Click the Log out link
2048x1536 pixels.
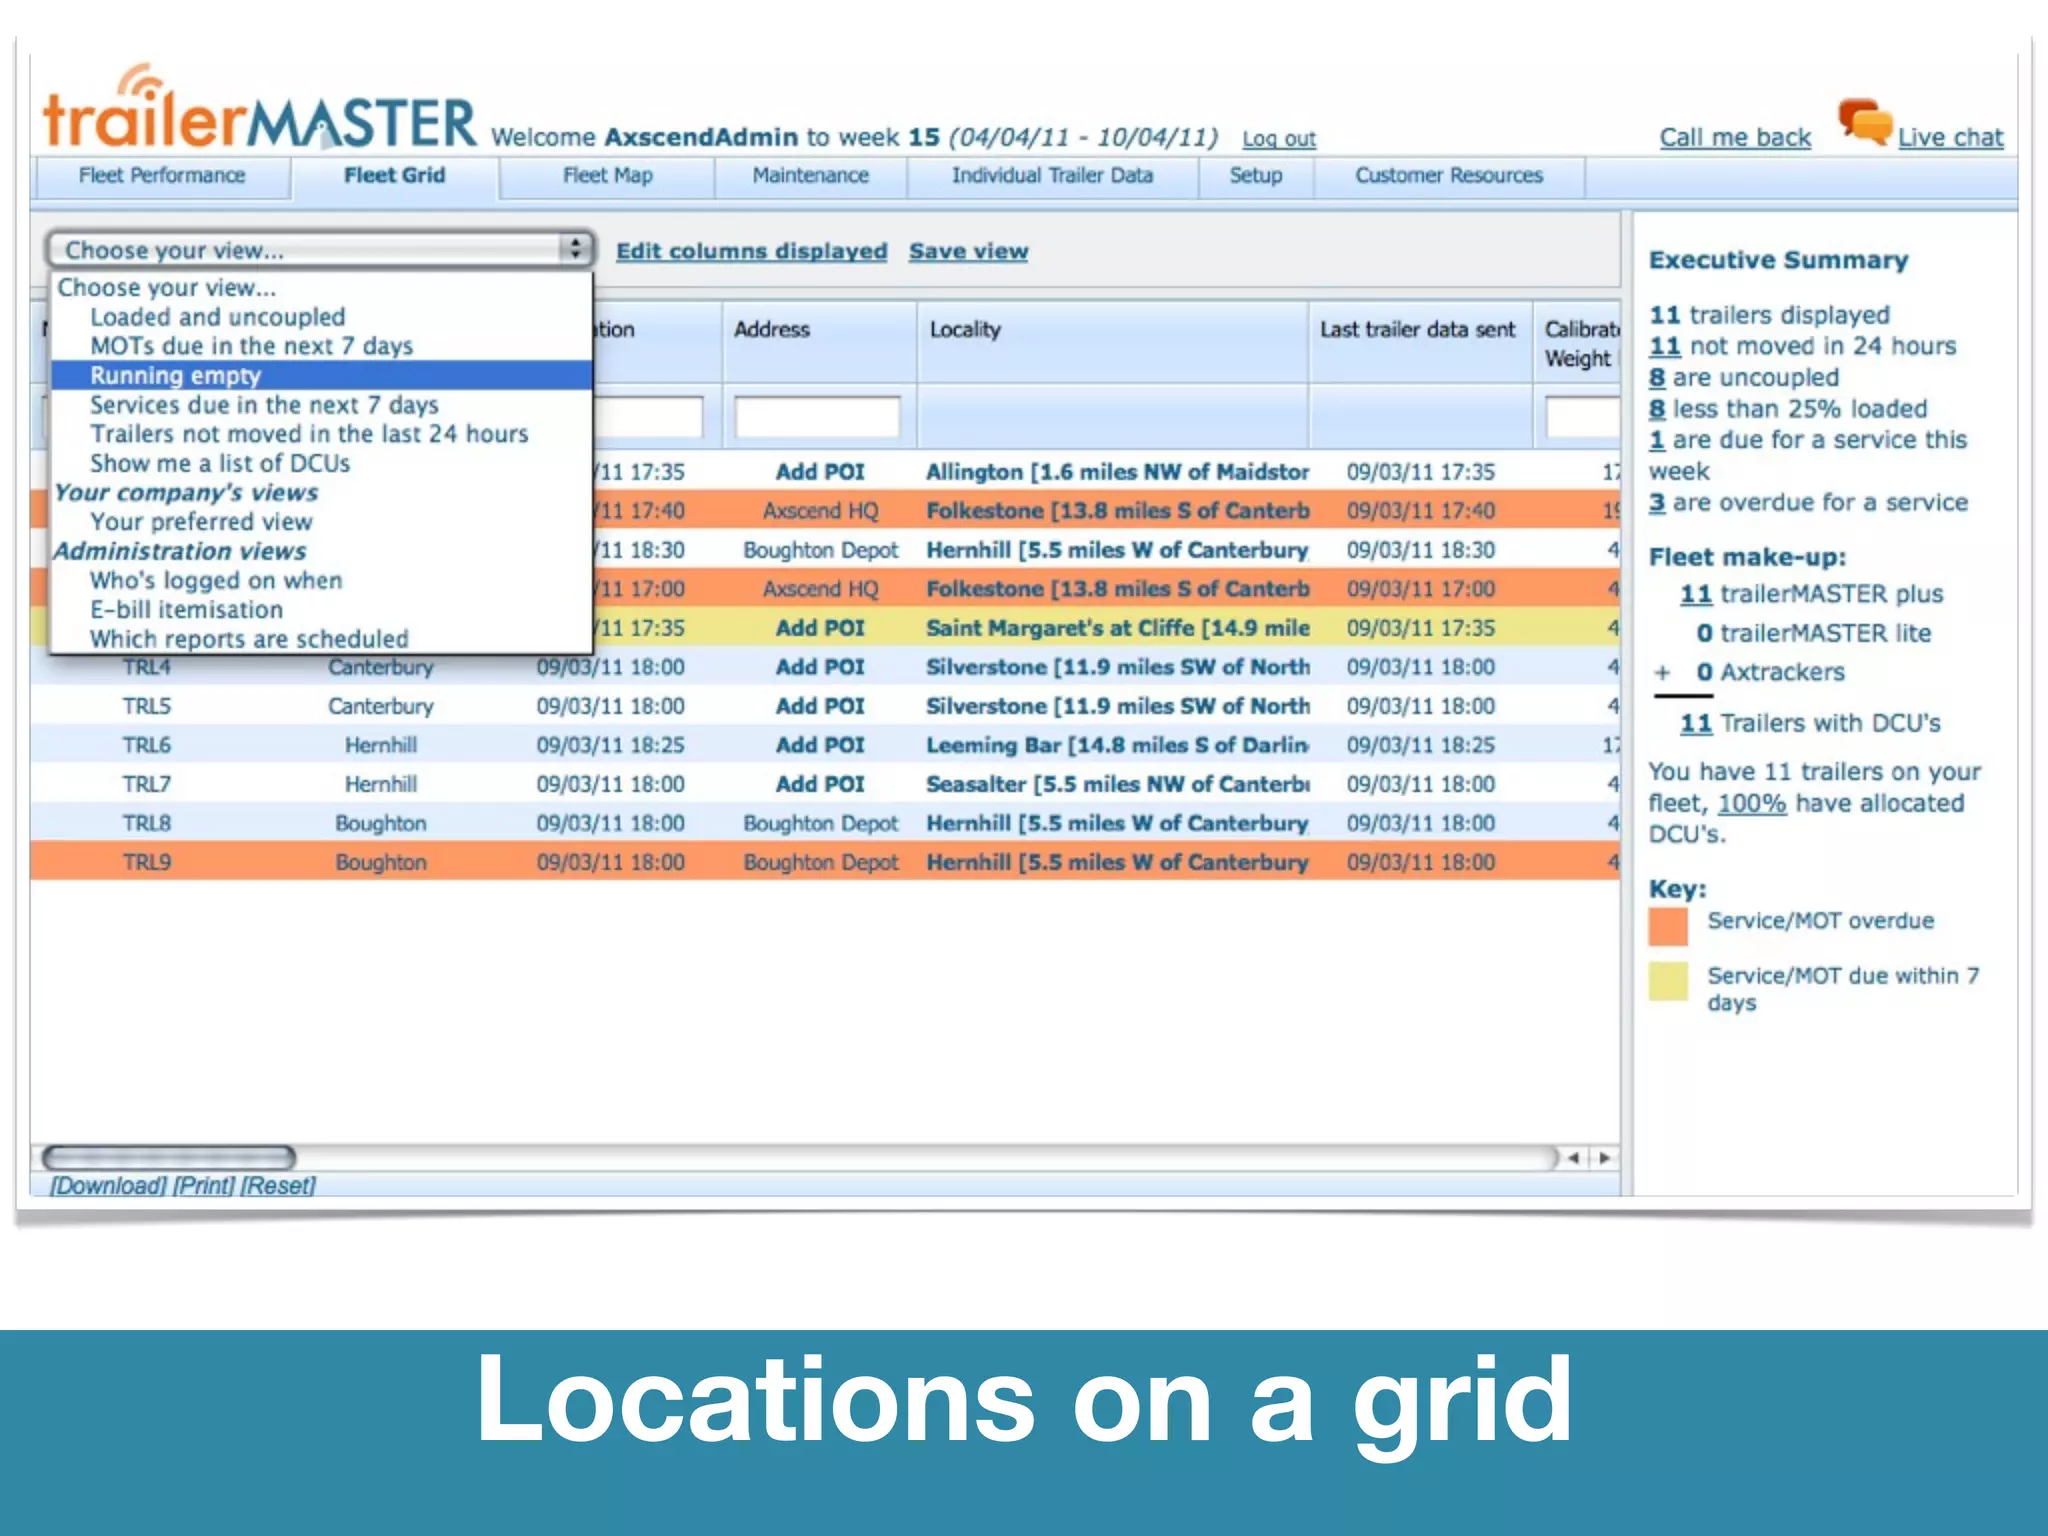click(x=1279, y=139)
